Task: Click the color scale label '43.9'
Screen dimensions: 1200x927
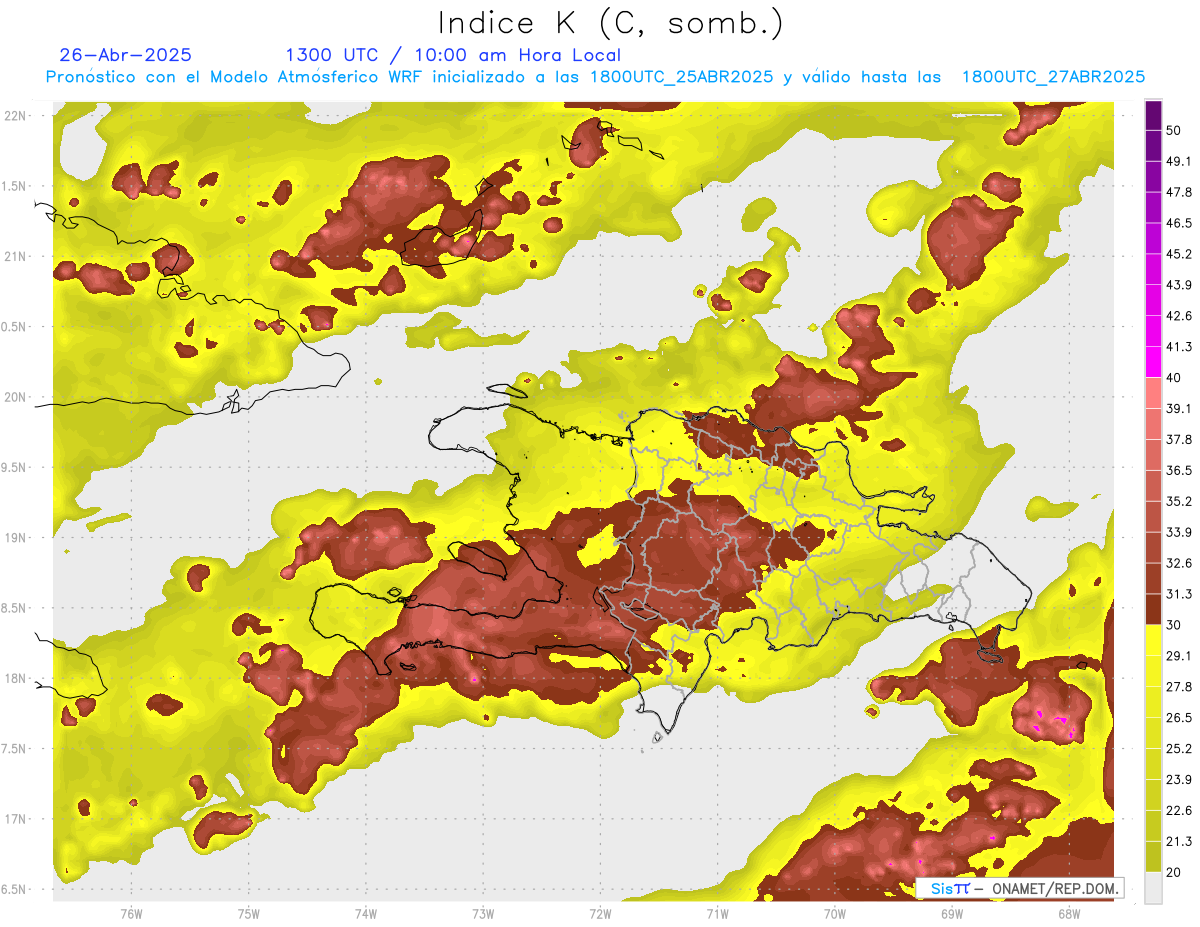Action: [x=1178, y=285]
